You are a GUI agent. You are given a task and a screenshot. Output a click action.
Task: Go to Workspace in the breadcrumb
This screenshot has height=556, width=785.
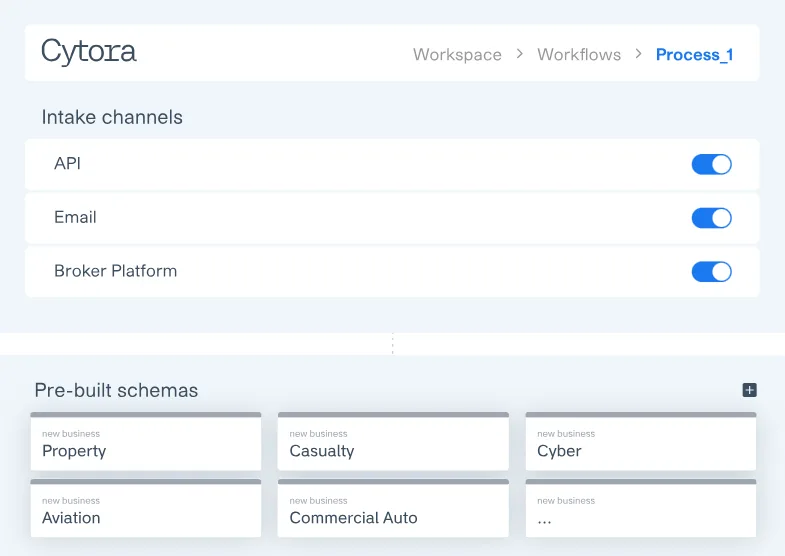(457, 55)
